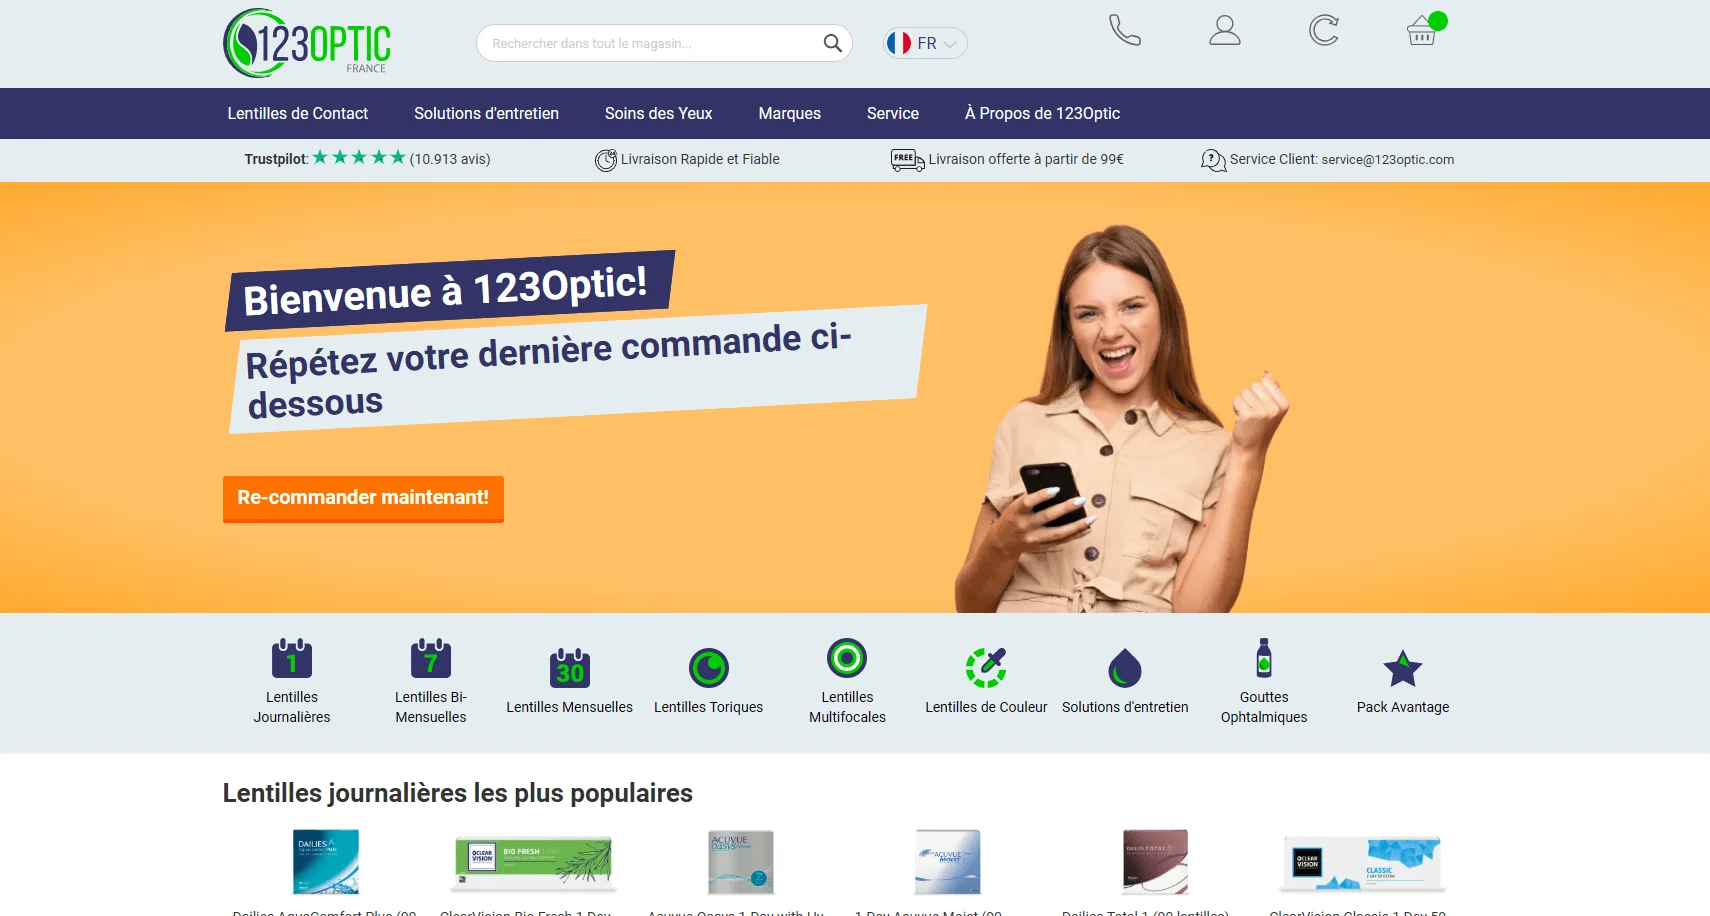Select the Lentilles Multifocales rings icon
Screen dimensions: 1710x916
click(847, 658)
